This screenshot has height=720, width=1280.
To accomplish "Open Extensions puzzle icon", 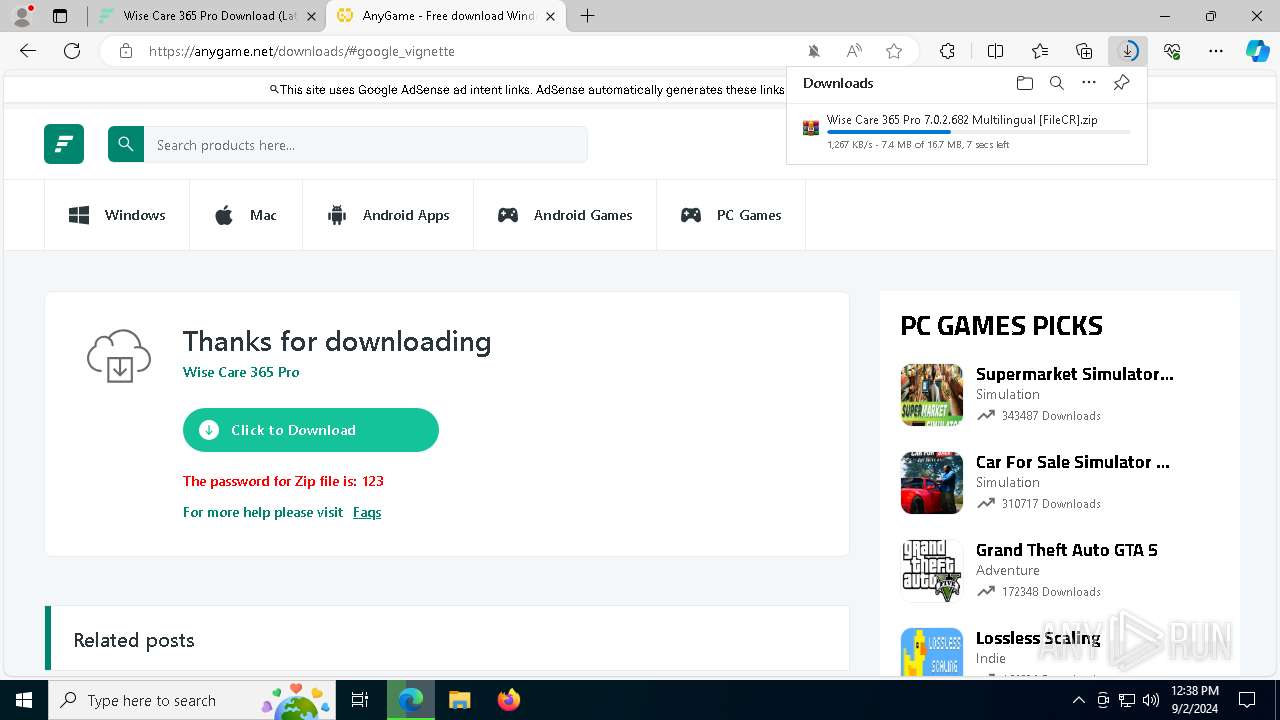I will pyautogui.click(x=947, y=51).
